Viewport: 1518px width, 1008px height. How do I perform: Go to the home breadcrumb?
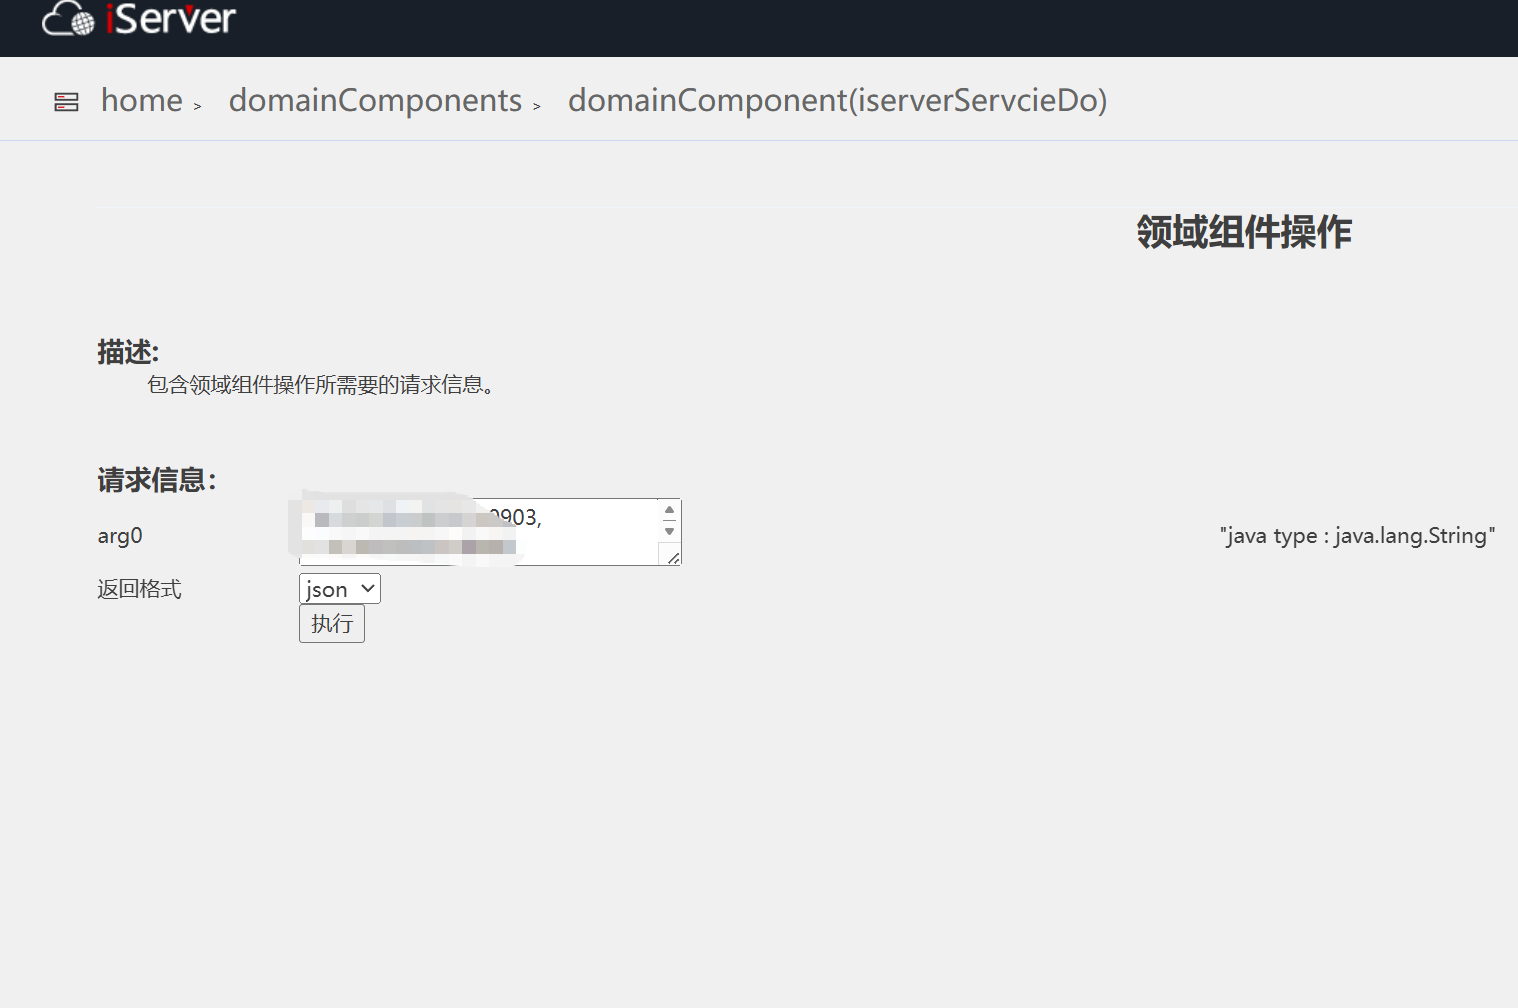141,100
